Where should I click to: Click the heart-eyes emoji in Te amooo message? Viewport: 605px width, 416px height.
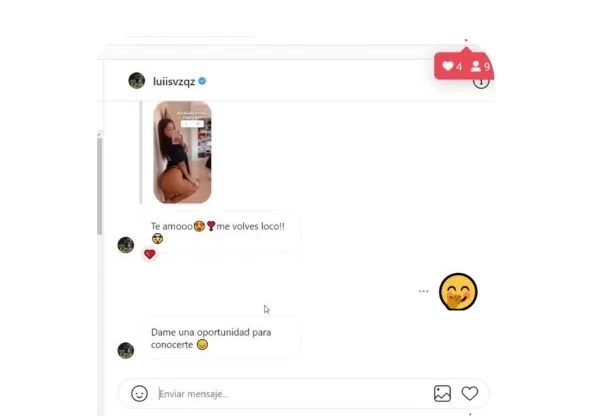199,226
